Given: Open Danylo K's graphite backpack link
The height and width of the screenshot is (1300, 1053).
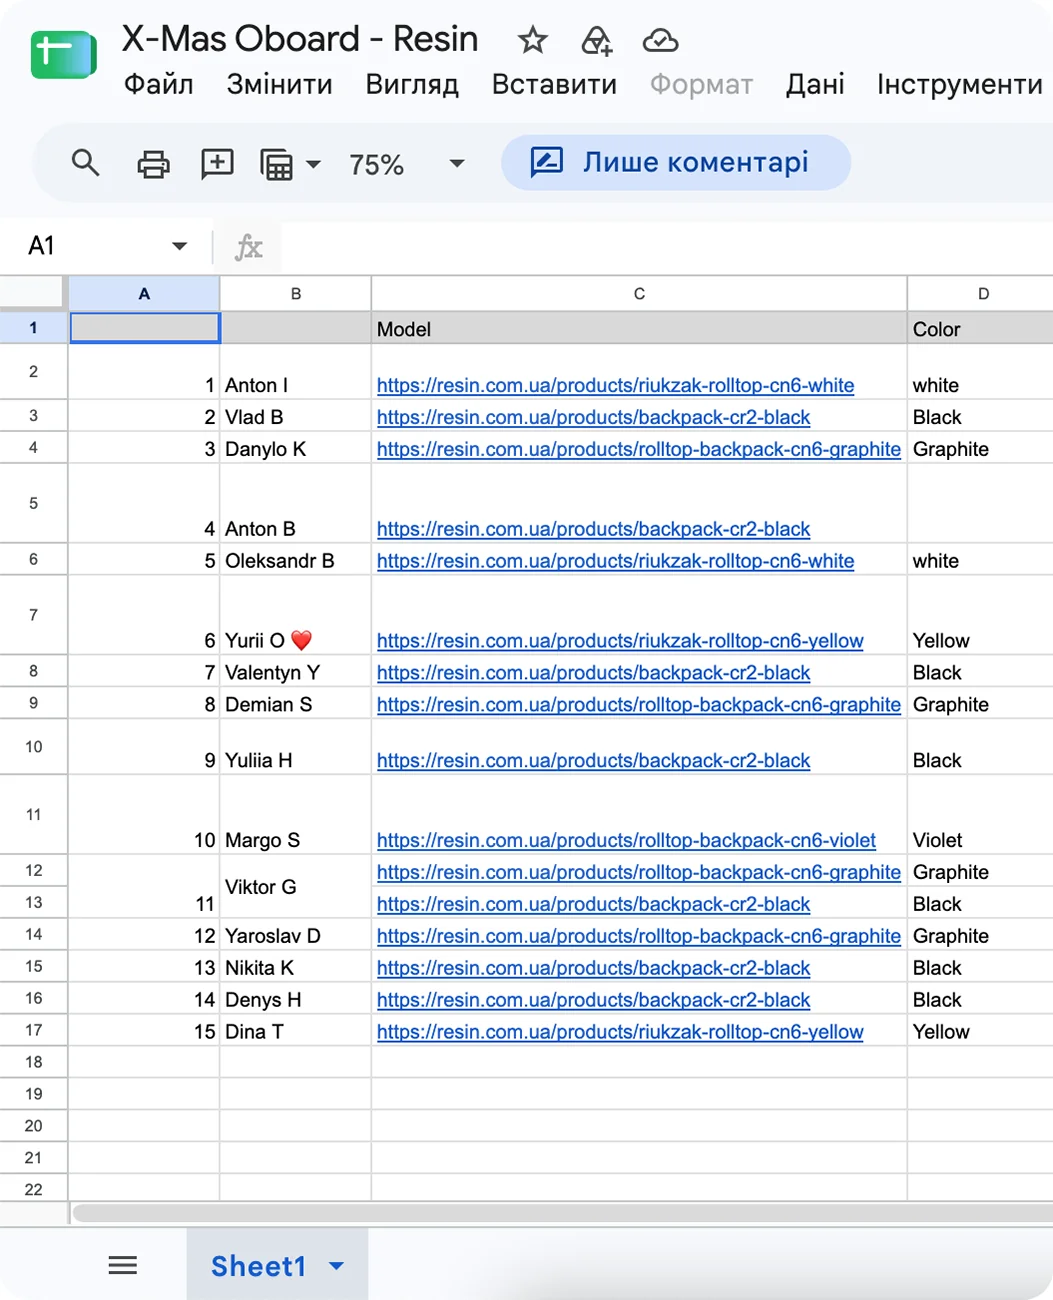Looking at the screenshot, I should pos(639,449).
